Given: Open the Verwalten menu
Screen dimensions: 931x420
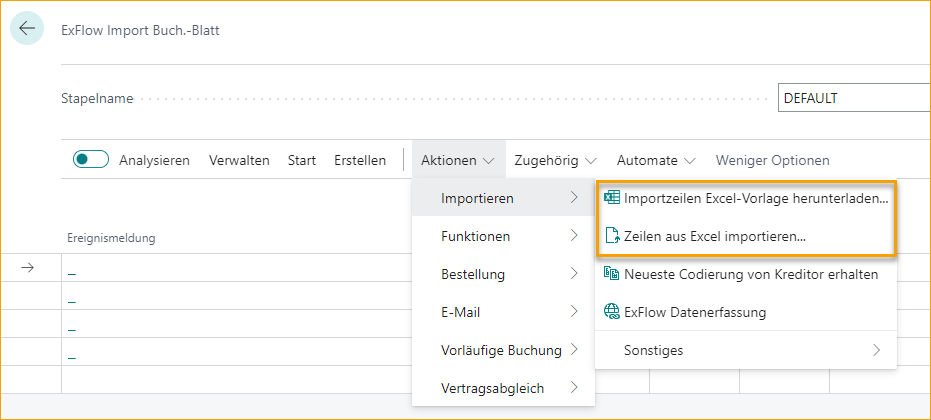Looking at the screenshot, I should (x=239, y=160).
